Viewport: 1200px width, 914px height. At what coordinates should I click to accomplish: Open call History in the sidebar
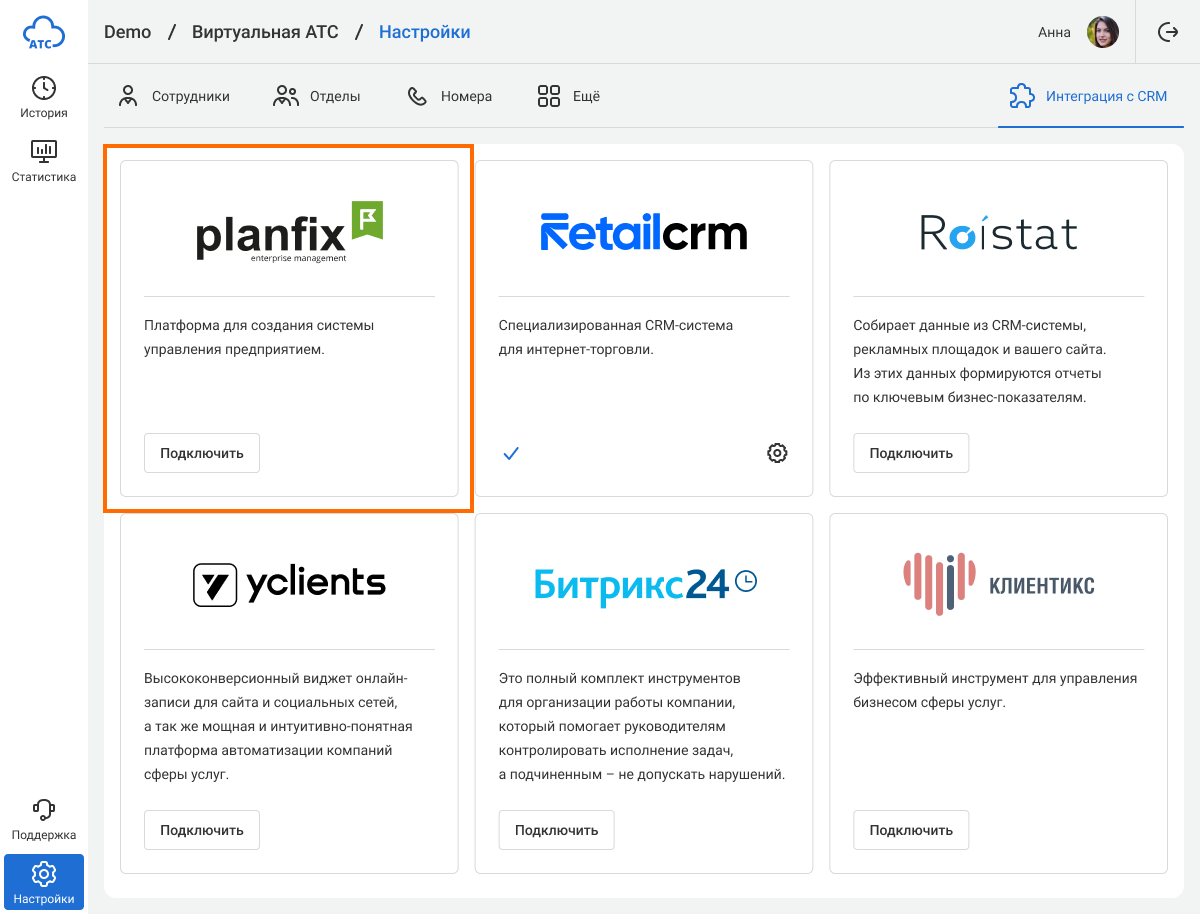pos(43,97)
